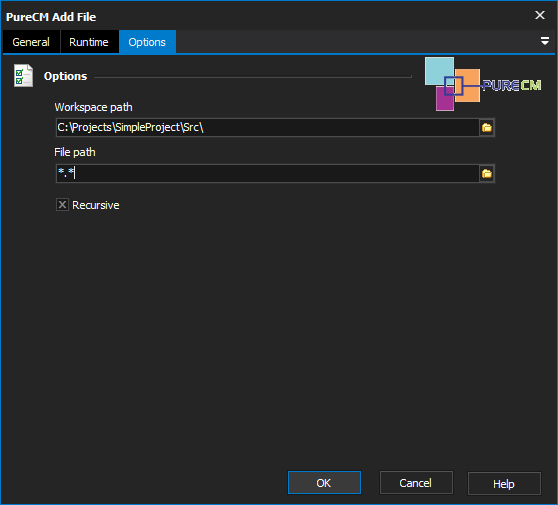This screenshot has width=558, height=505.
Task: Toggle the Recursive checkbox
Action: (x=62, y=205)
